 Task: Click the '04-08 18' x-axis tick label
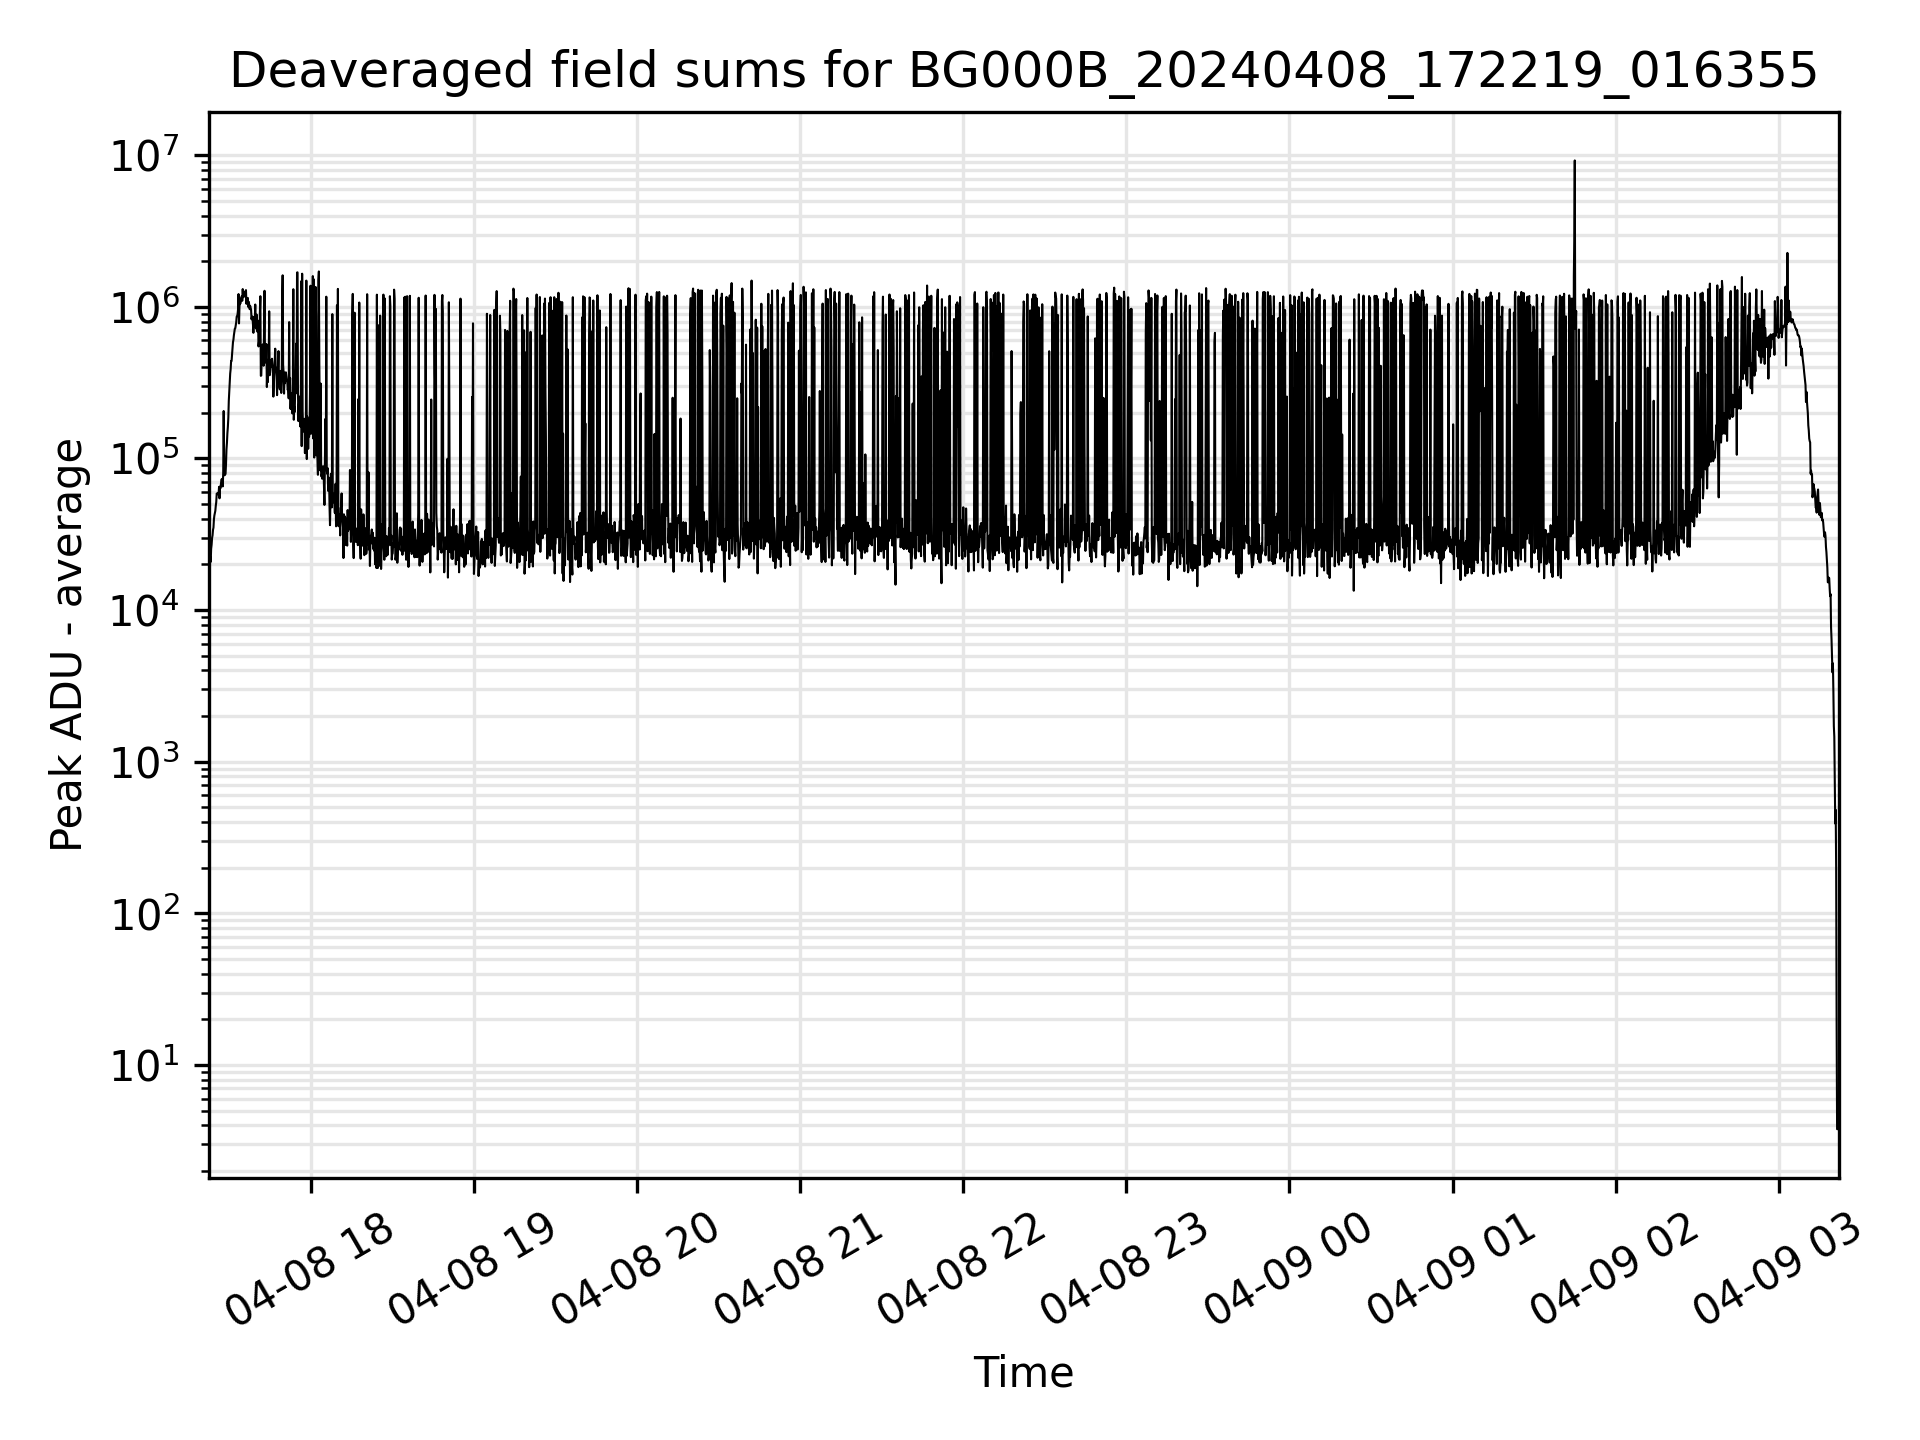[x=310, y=1270]
